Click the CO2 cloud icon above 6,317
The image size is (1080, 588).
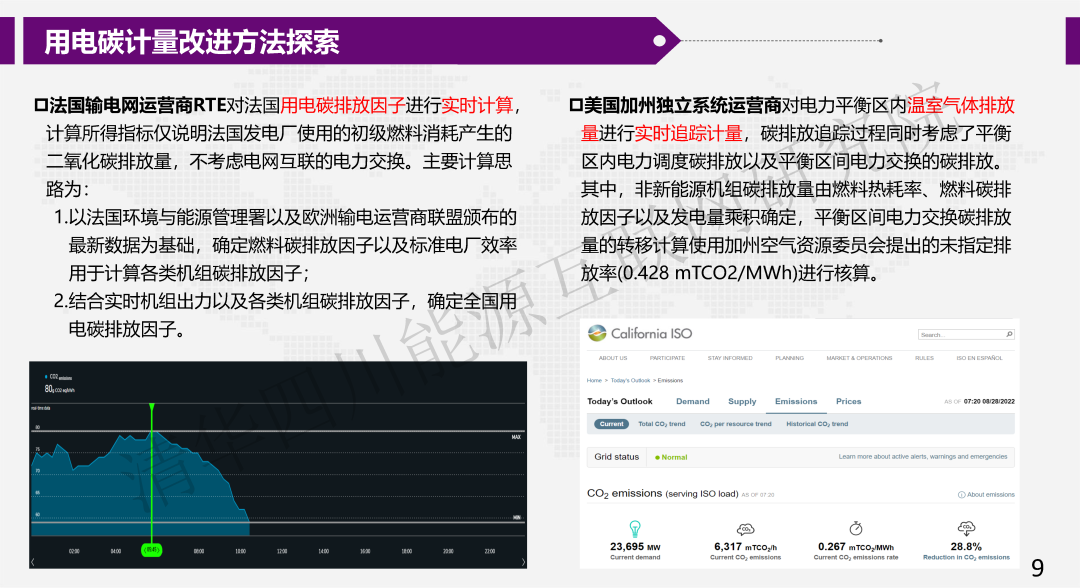[745, 529]
